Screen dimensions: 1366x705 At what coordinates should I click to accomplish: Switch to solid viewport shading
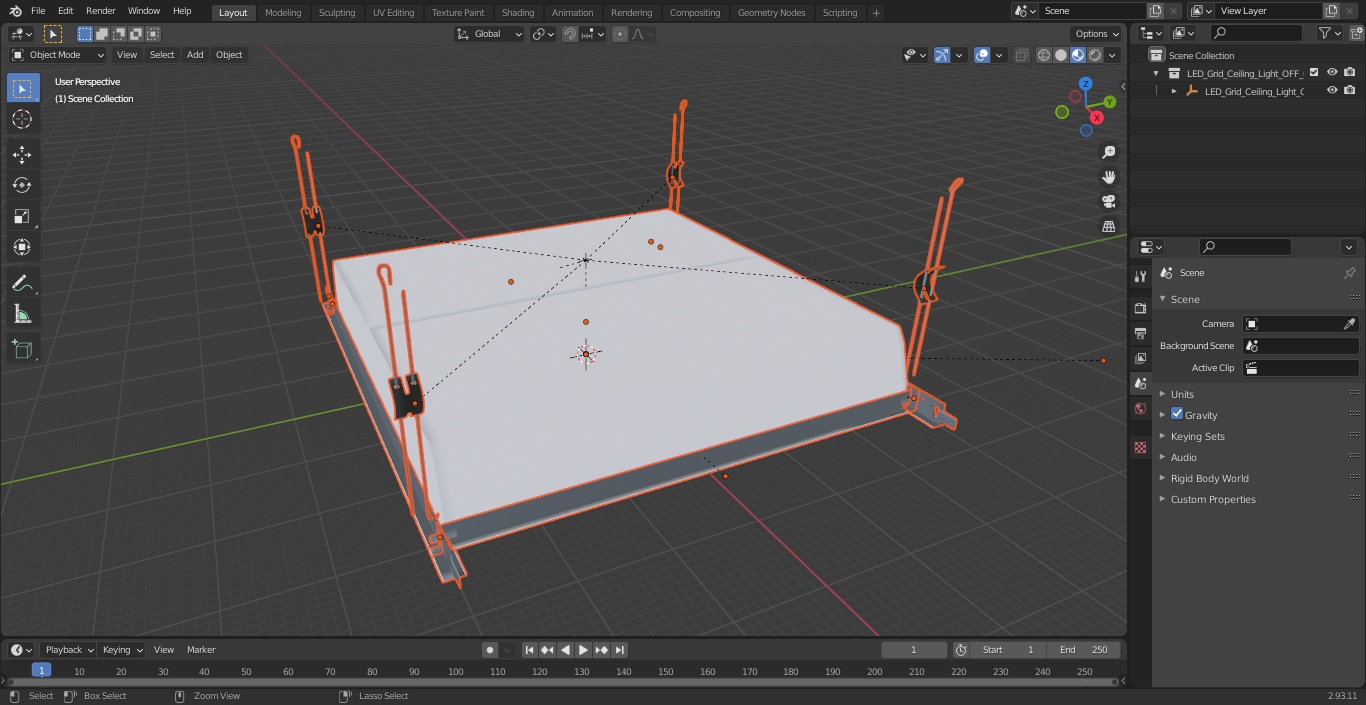pyautogui.click(x=1061, y=55)
